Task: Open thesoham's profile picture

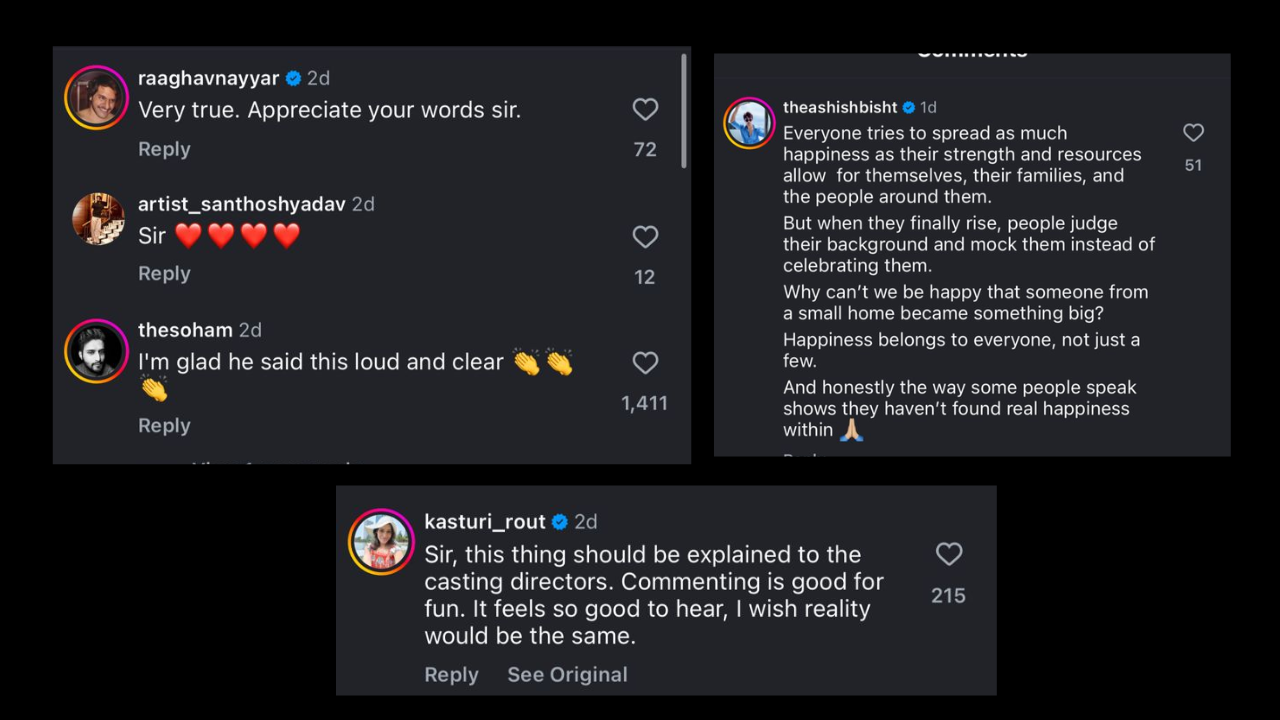Action: click(x=97, y=351)
